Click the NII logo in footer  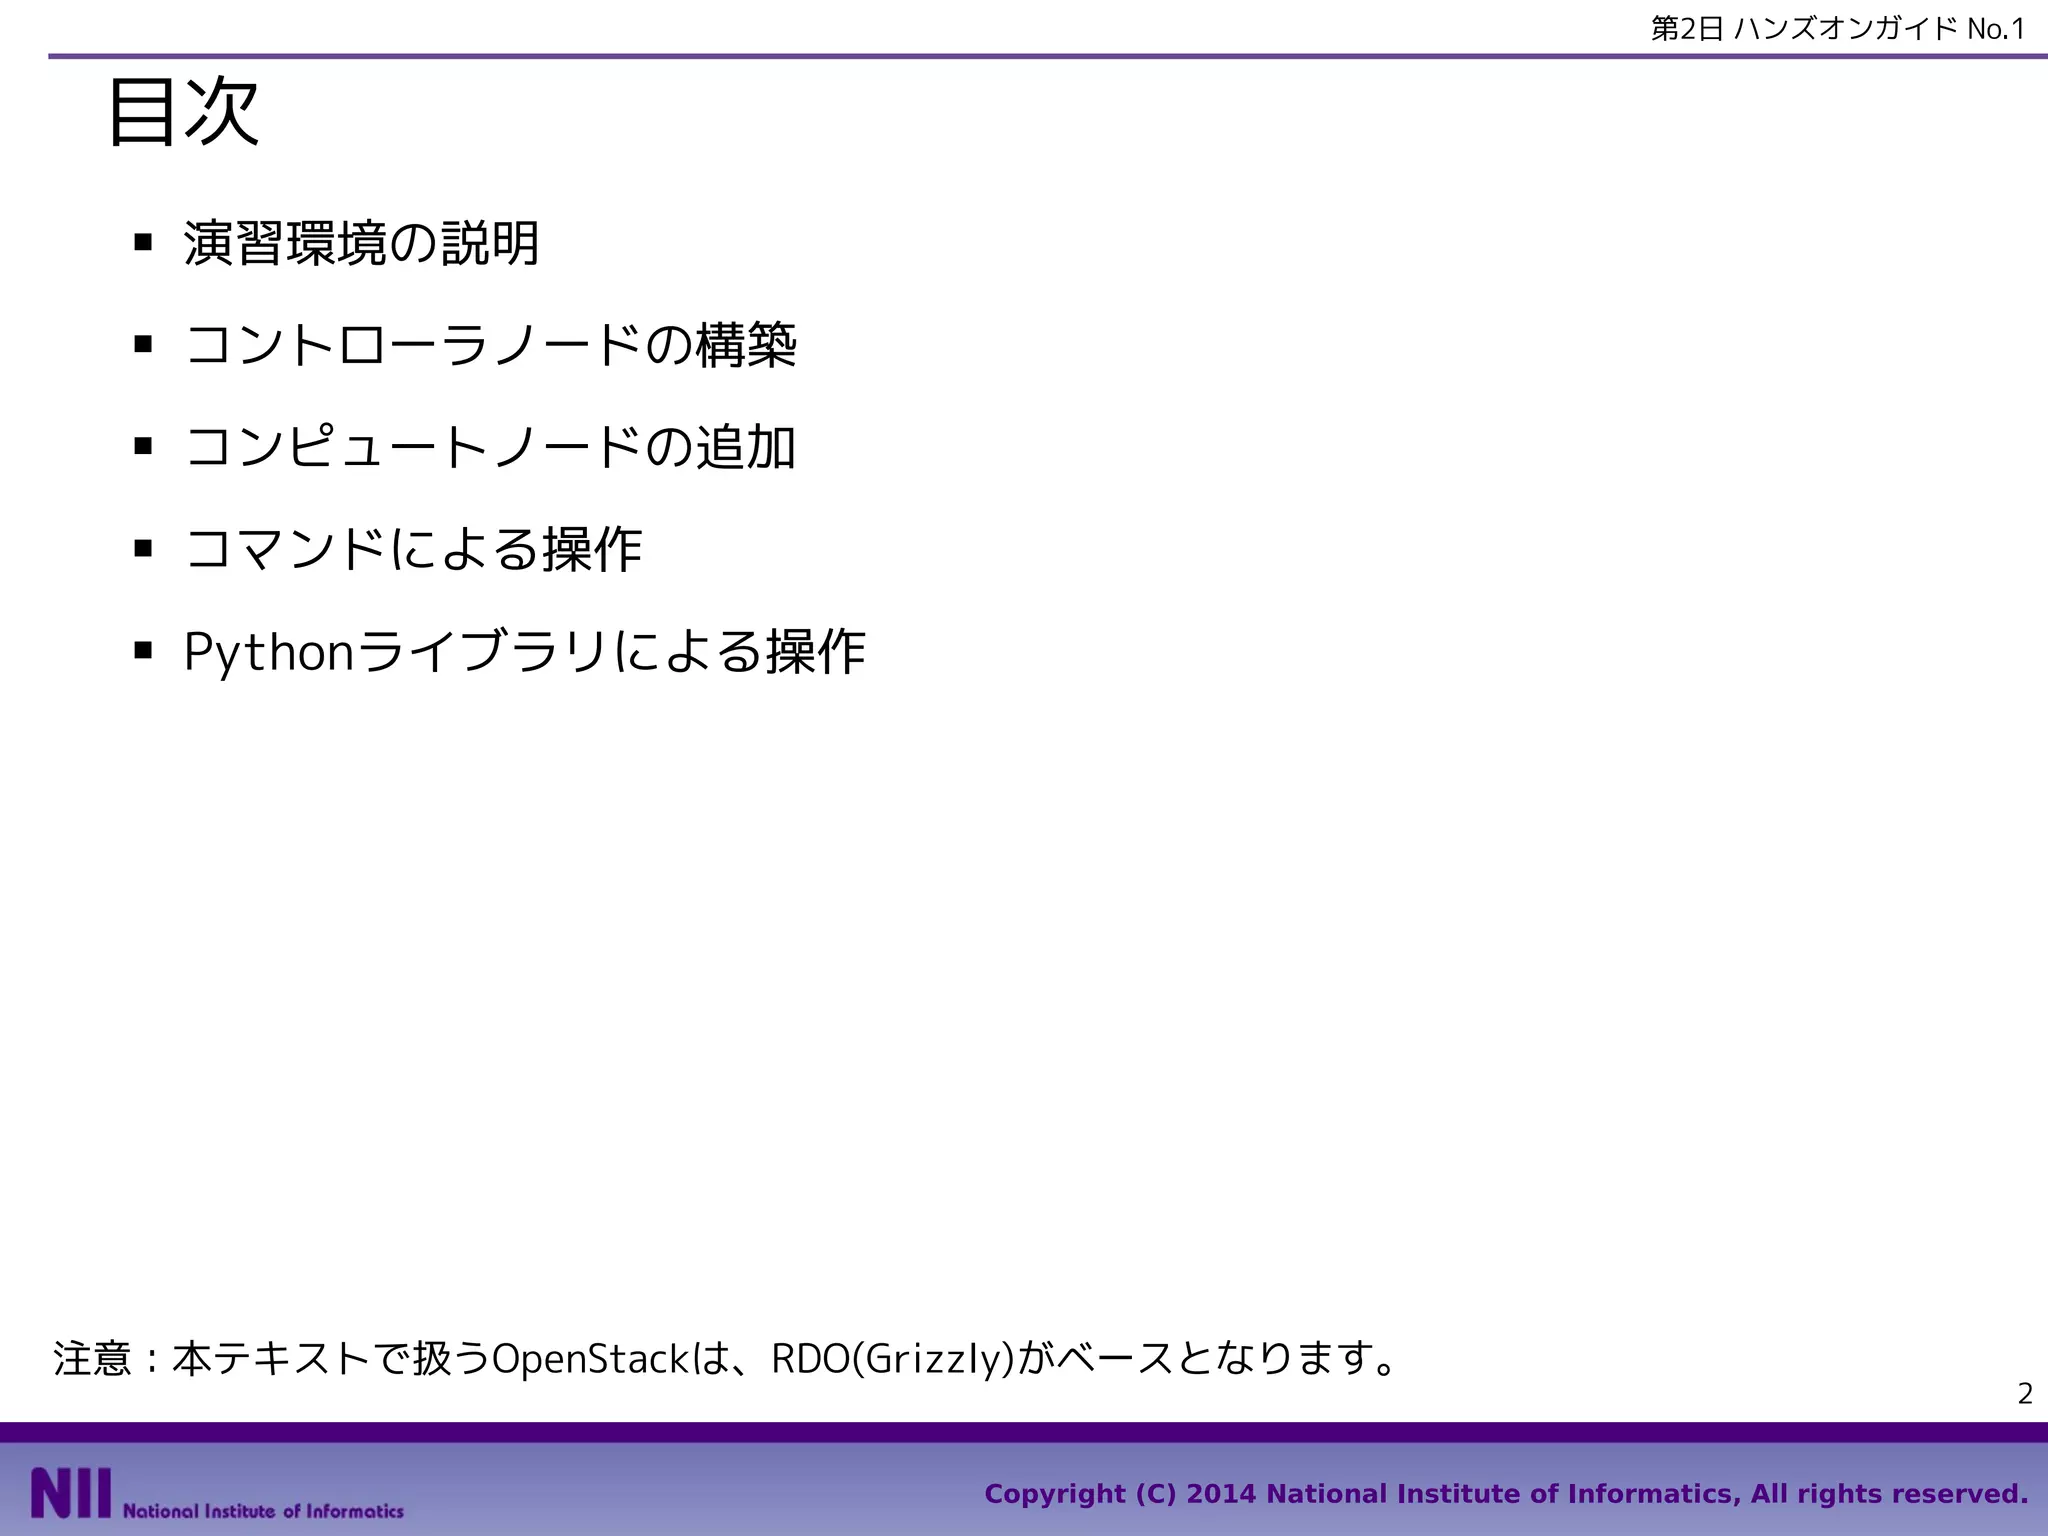(x=70, y=1493)
